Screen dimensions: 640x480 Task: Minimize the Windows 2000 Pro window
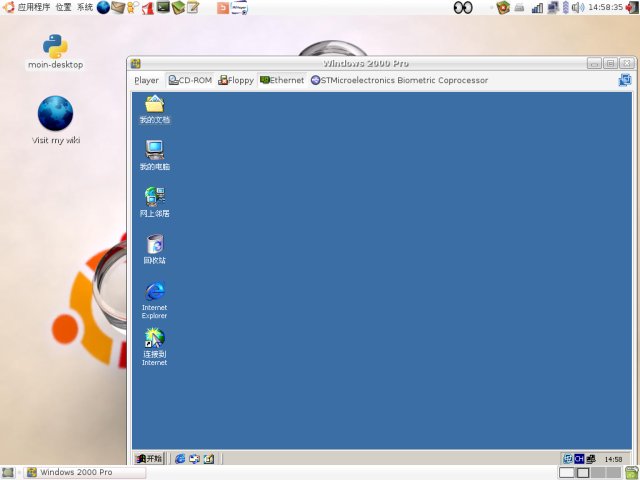point(594,64)
